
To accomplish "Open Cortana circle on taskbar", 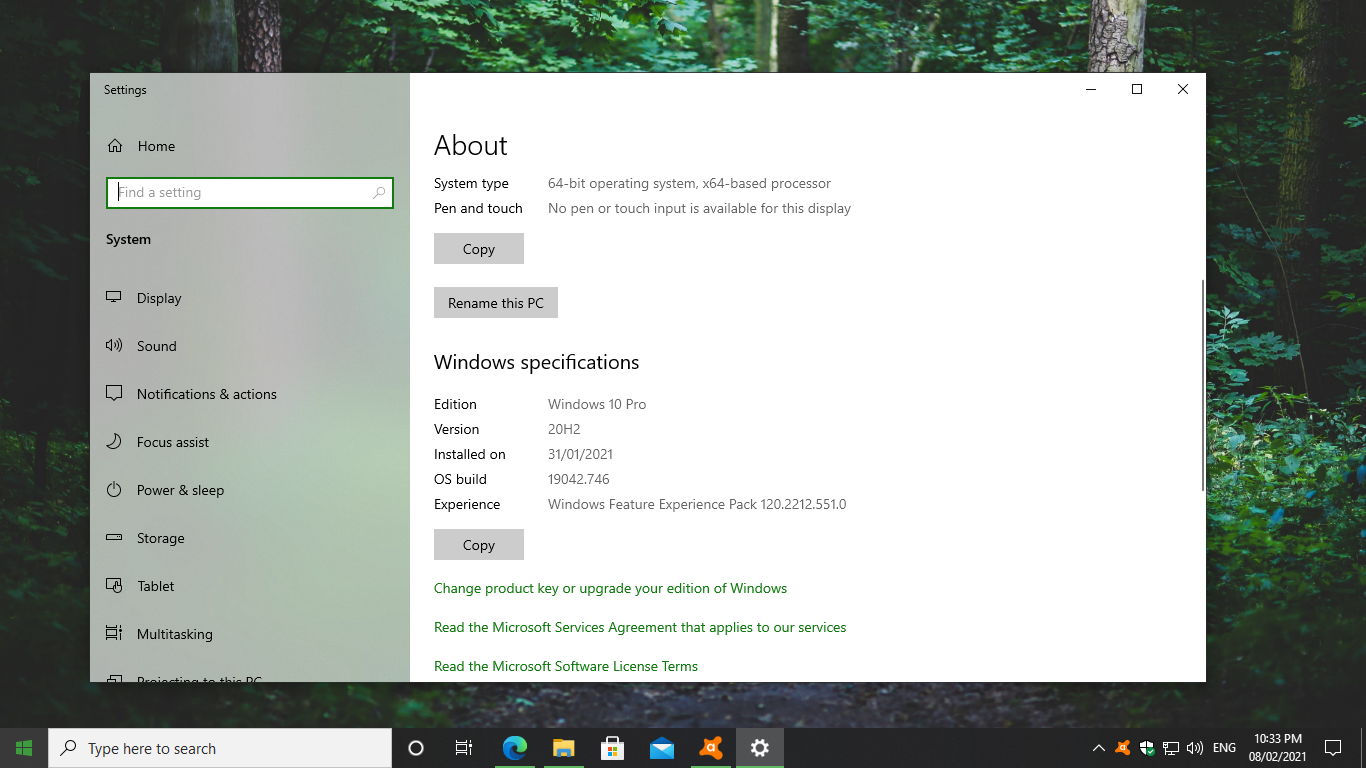I will point(416,748).
